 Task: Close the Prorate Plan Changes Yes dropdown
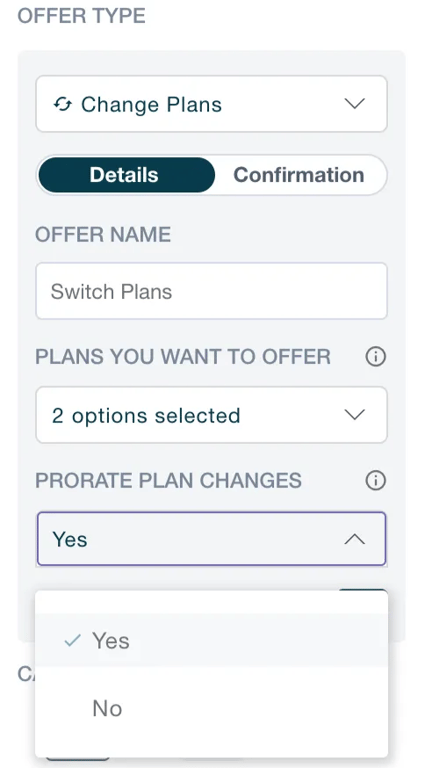212,539
